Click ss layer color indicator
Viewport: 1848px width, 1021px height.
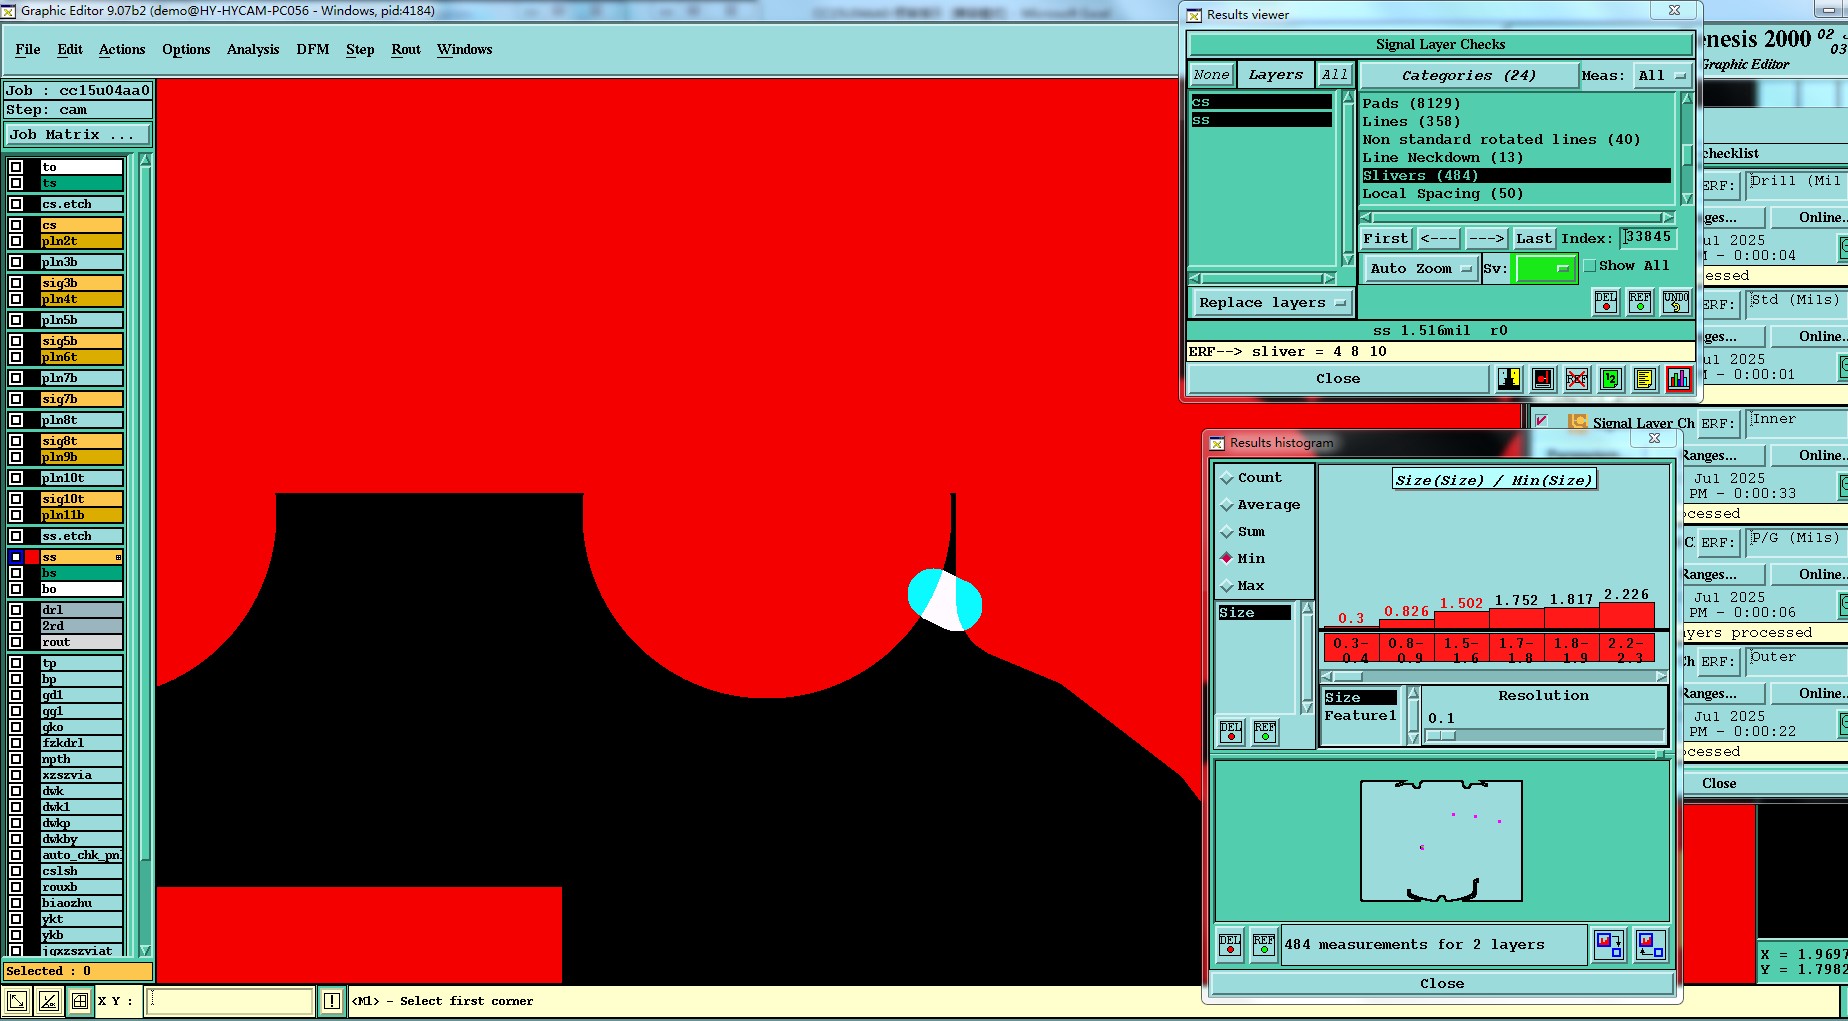pyautogui.click(x=32, y=557)
